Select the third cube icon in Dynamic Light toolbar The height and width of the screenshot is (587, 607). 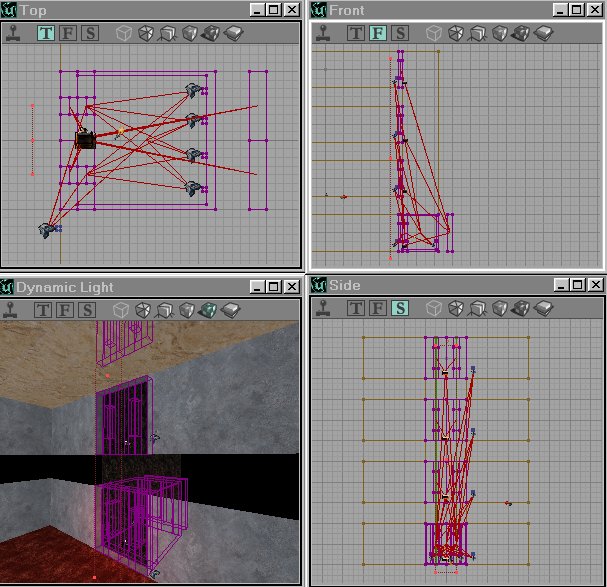point(167,310)
